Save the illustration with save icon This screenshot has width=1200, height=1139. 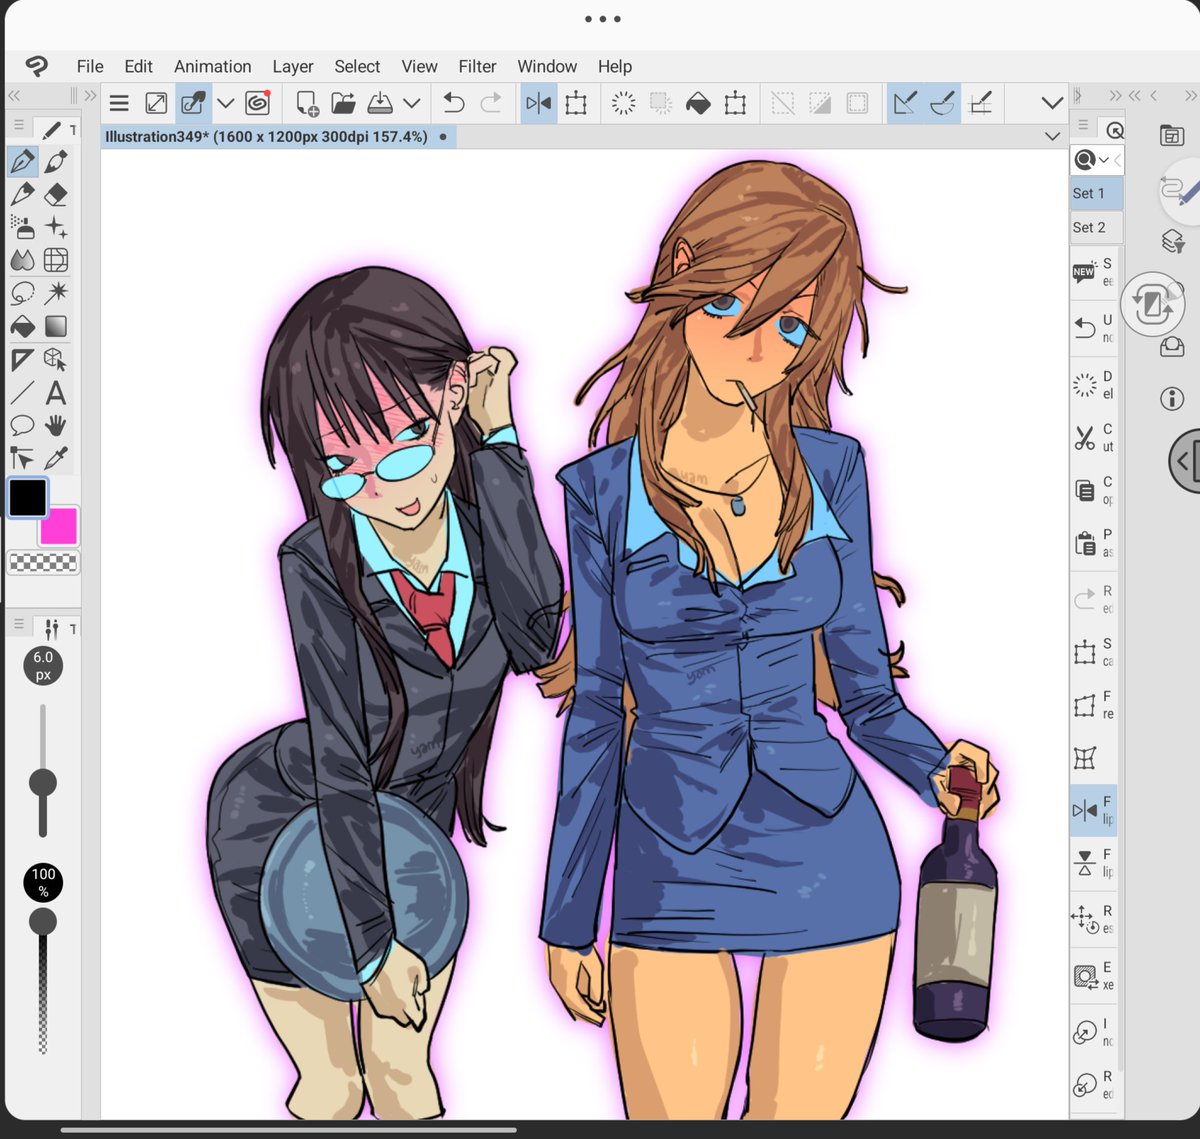(x=380, y=103)
